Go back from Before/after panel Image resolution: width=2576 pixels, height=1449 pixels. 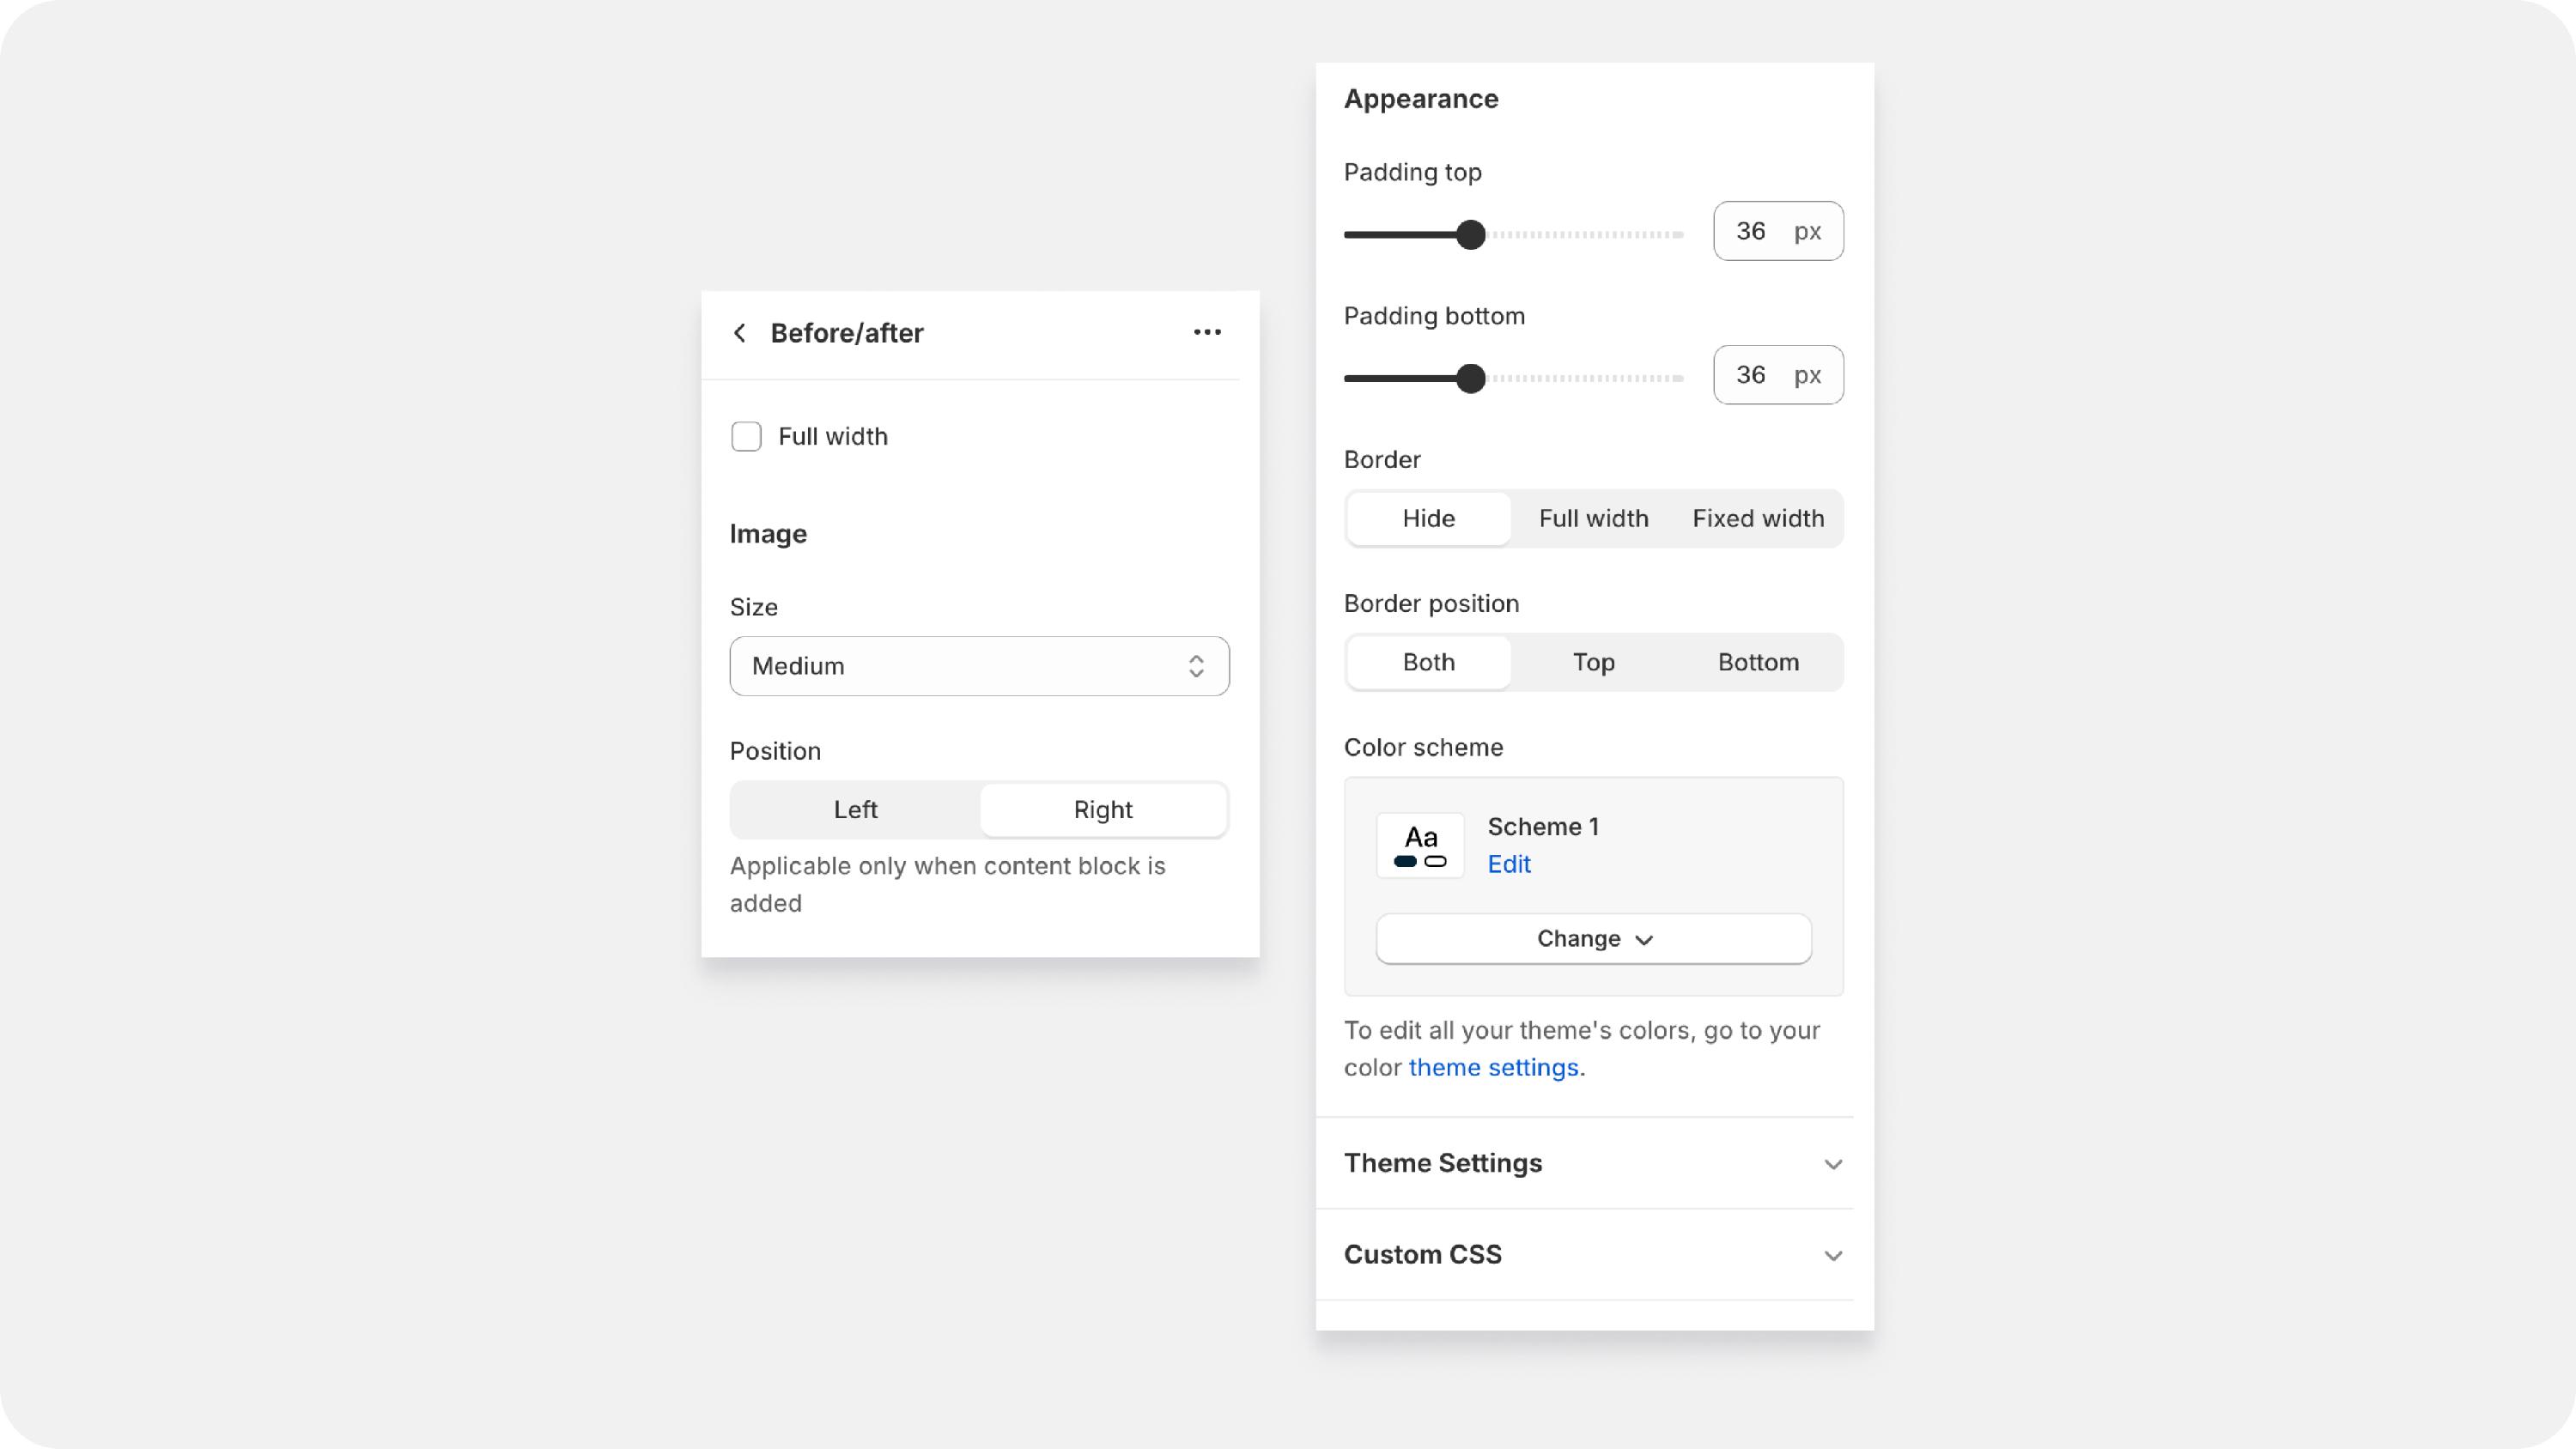[x=739, y=333]
